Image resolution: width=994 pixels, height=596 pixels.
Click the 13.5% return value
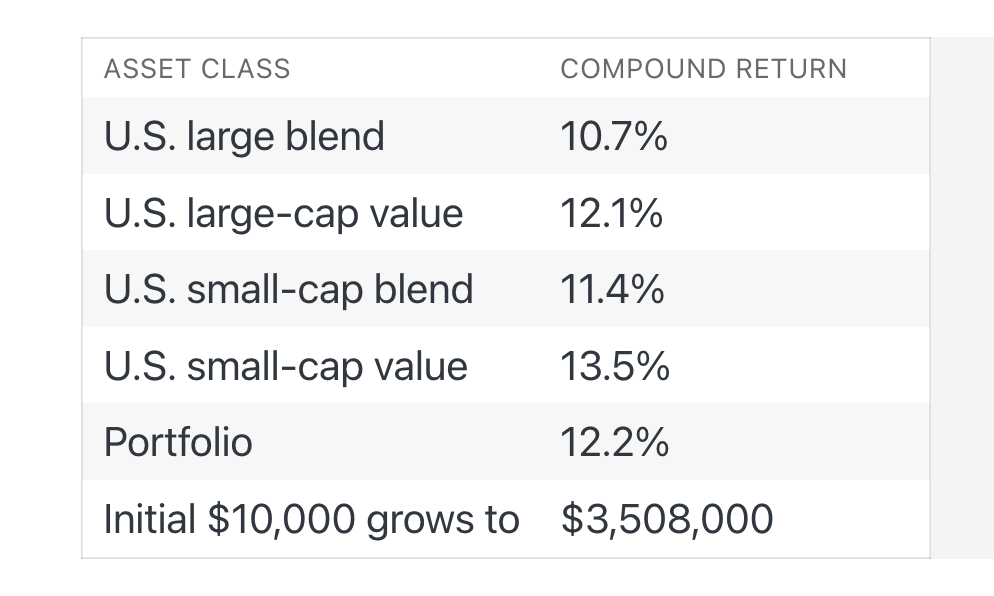tap(615, 366)
